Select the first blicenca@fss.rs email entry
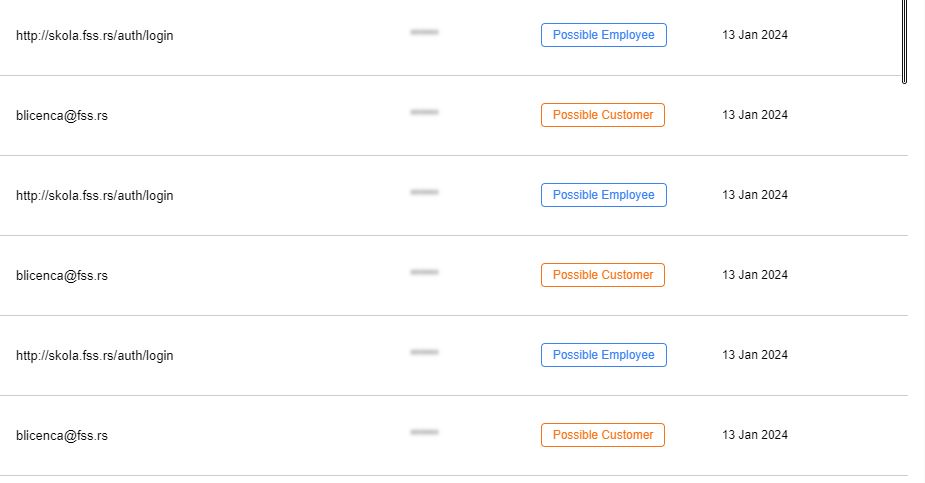Screen dimensions: 925x483 (x=62, y=116)
